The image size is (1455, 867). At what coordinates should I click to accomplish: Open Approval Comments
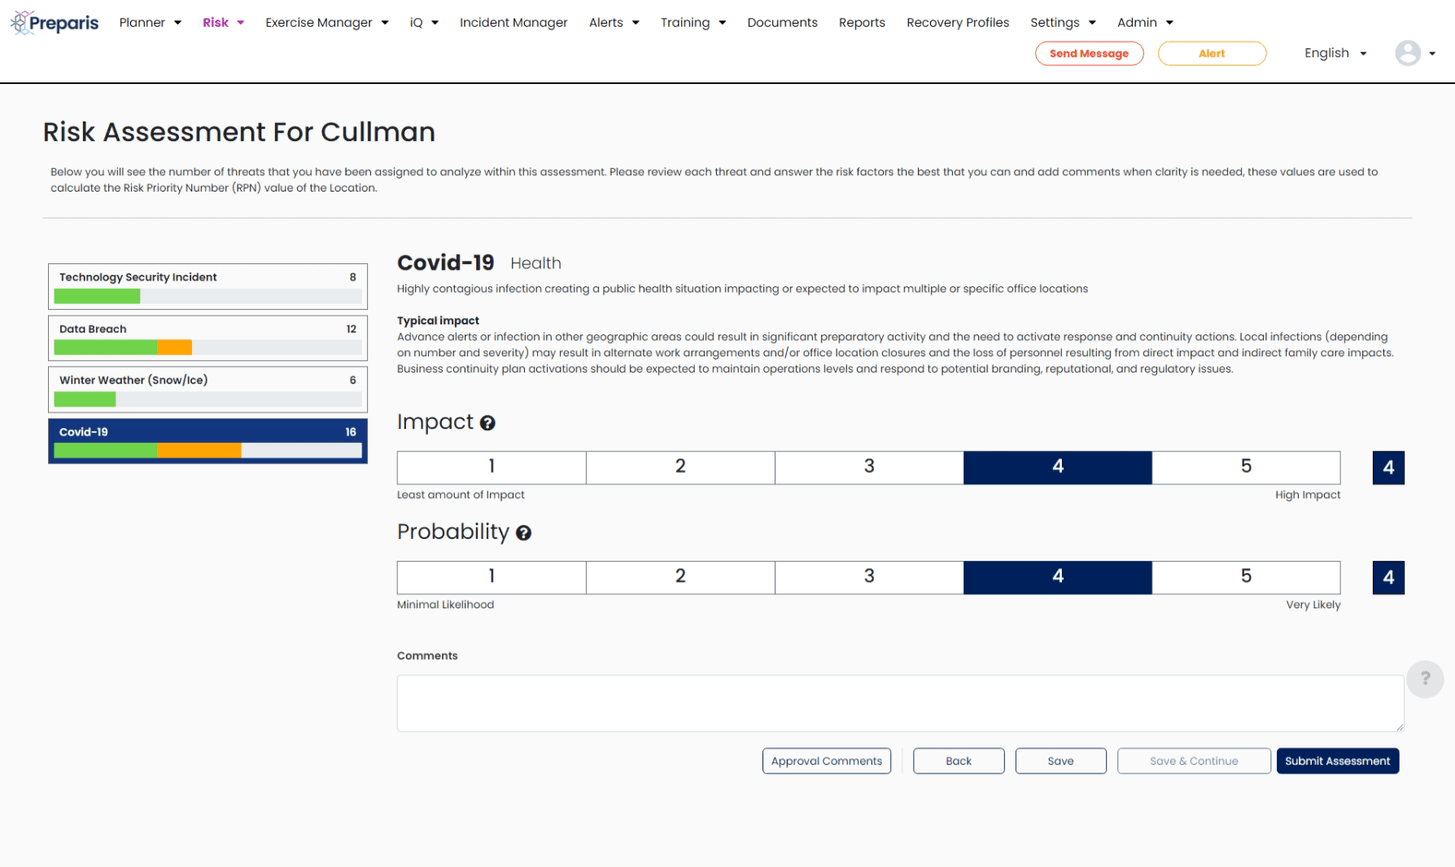826,761
